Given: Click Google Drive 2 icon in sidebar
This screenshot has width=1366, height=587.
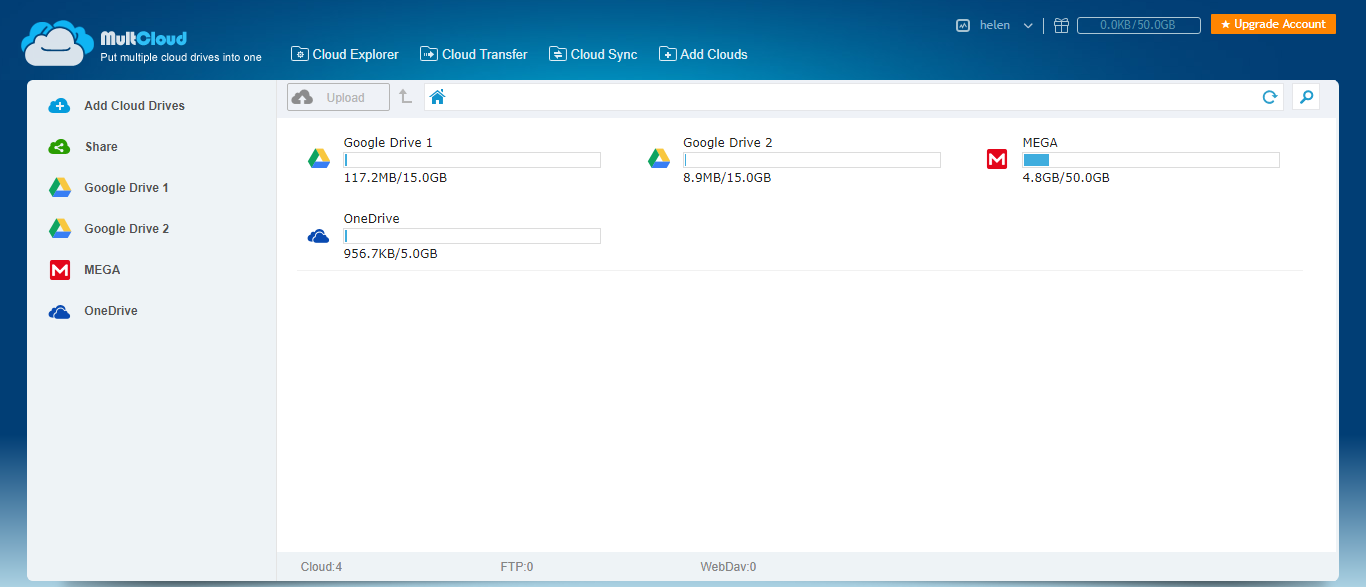Looking at the screenshot, I should (x=60, y=229).
